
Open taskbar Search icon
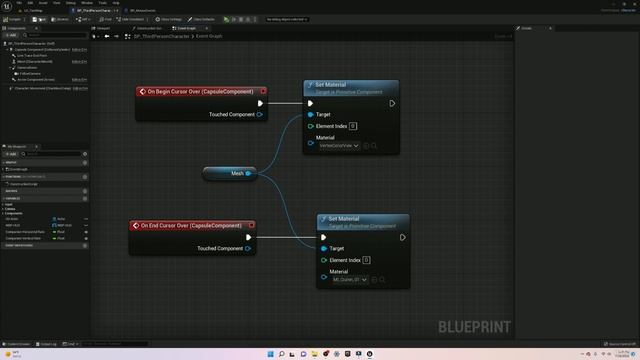pos(282,354)
